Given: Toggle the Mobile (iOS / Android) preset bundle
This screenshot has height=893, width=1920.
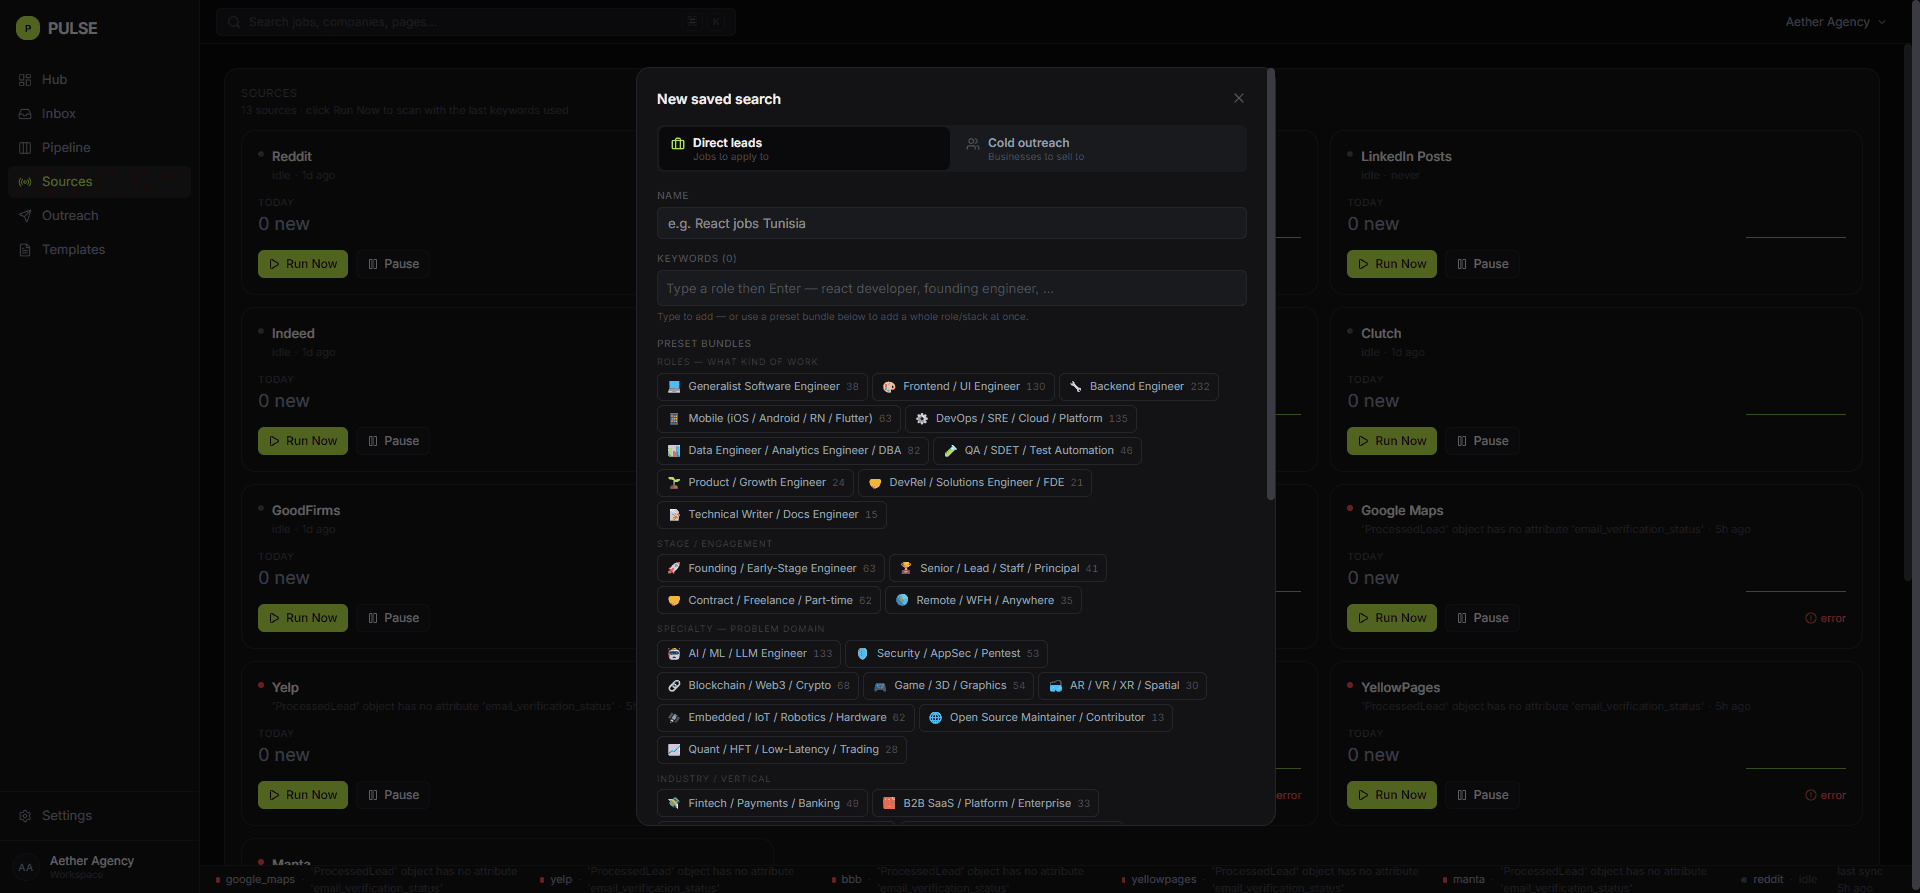Looking at the screenshot, I should (x=779, y=419).
